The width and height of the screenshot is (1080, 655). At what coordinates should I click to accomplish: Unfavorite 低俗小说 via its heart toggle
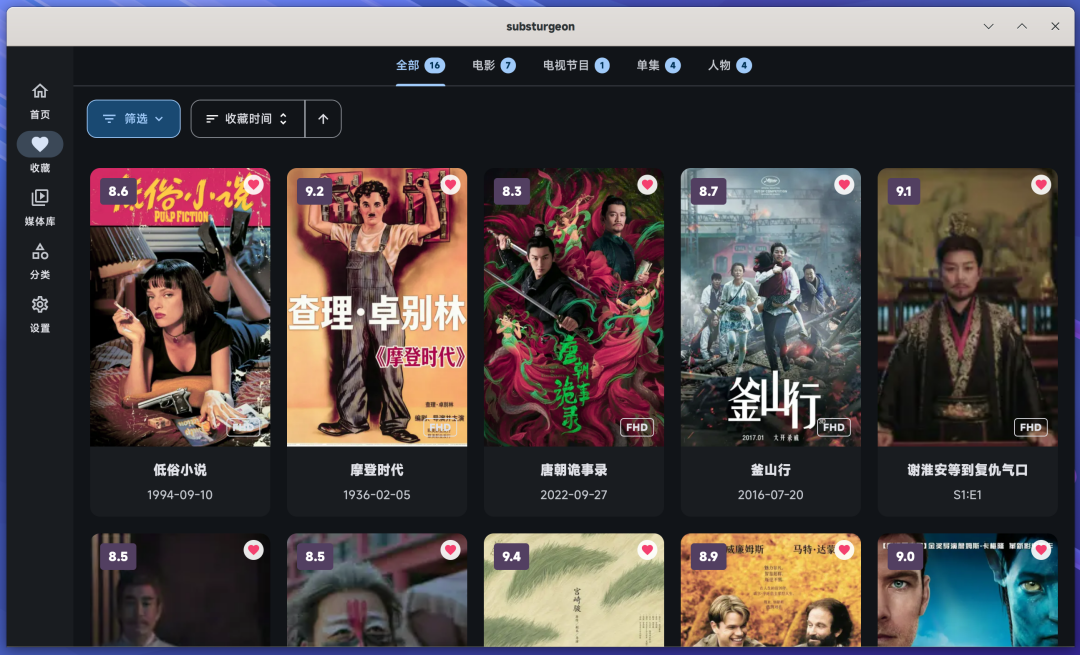[252, 184]
